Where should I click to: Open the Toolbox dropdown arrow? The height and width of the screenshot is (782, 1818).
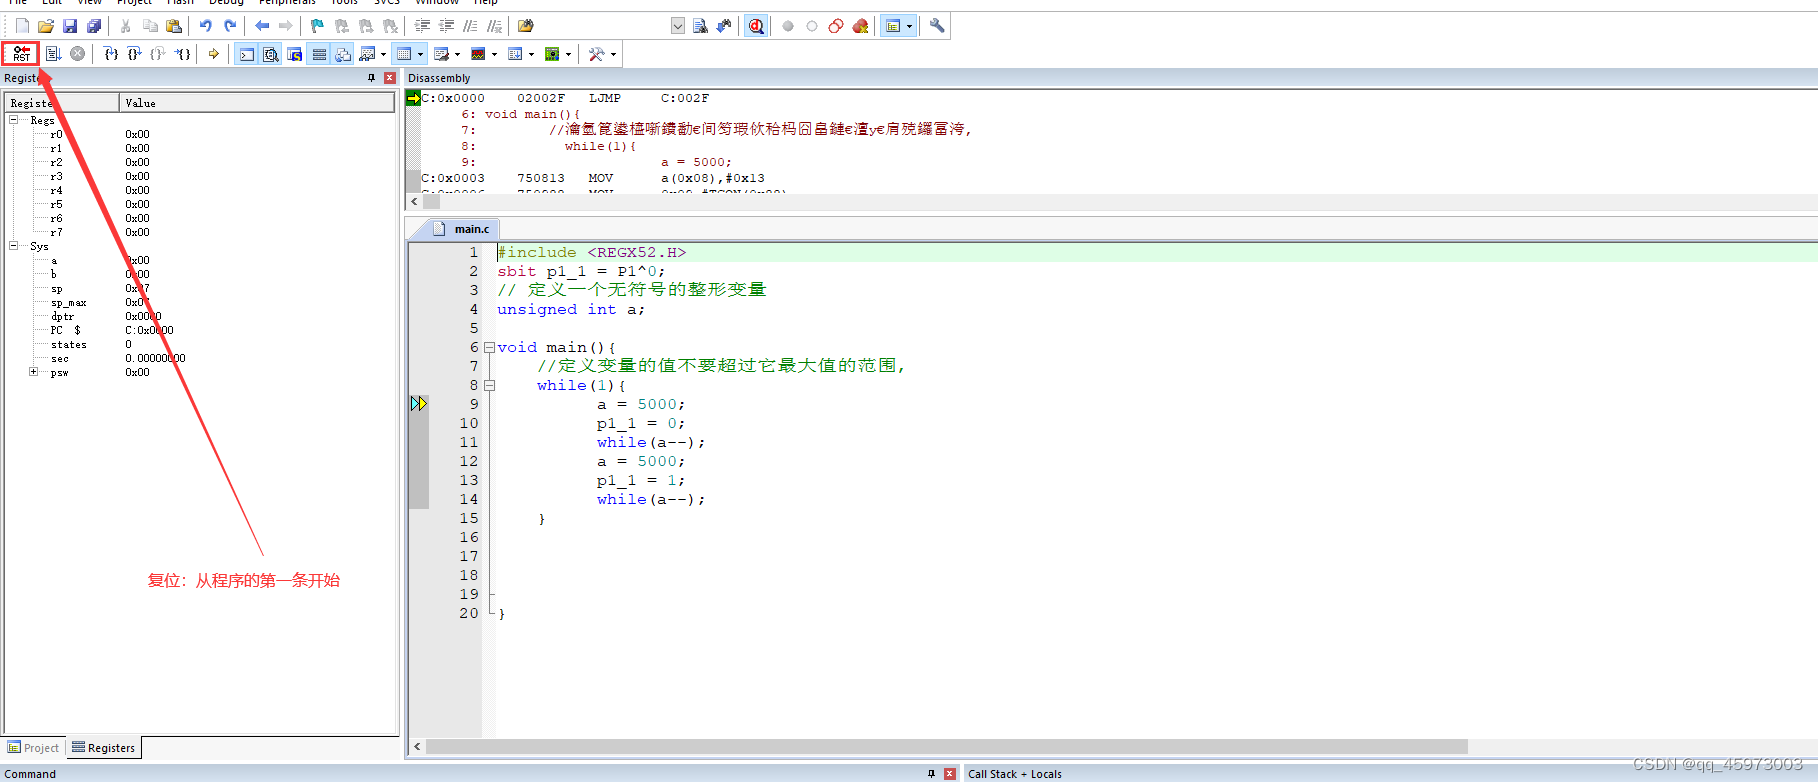613,54
